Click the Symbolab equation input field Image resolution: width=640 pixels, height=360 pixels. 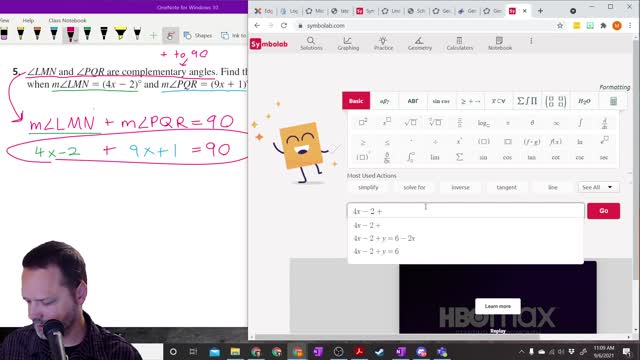pyautogui.click(x=466, y=211)
